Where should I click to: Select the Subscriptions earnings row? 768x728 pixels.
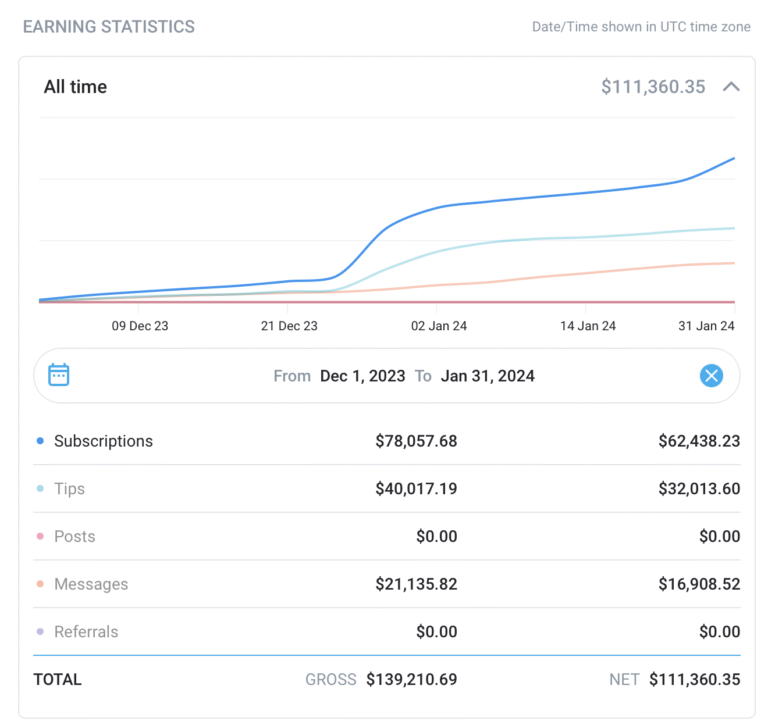103,441
